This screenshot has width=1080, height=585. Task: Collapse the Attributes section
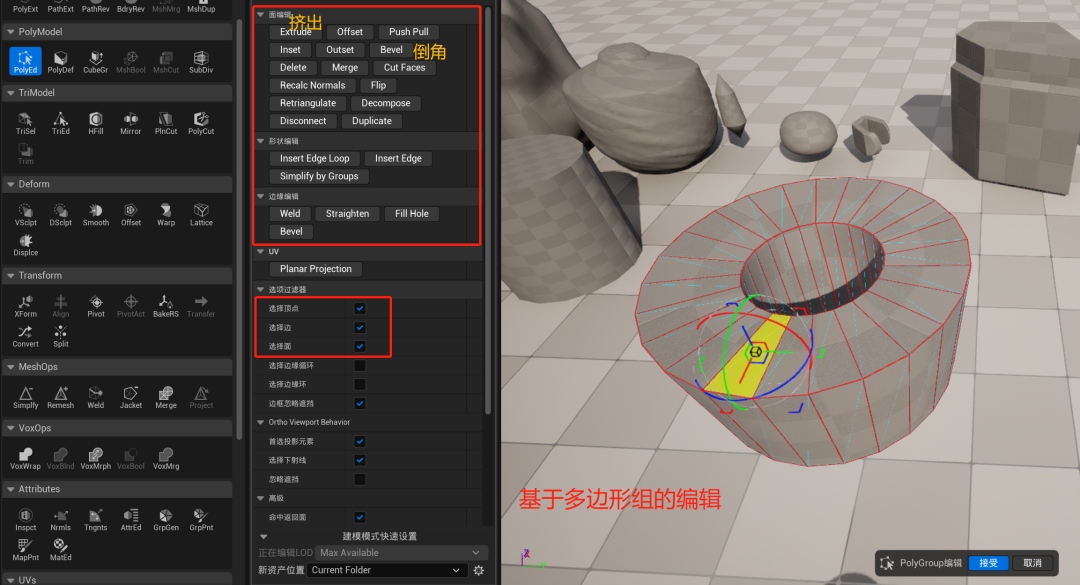(x=10, y=489)
